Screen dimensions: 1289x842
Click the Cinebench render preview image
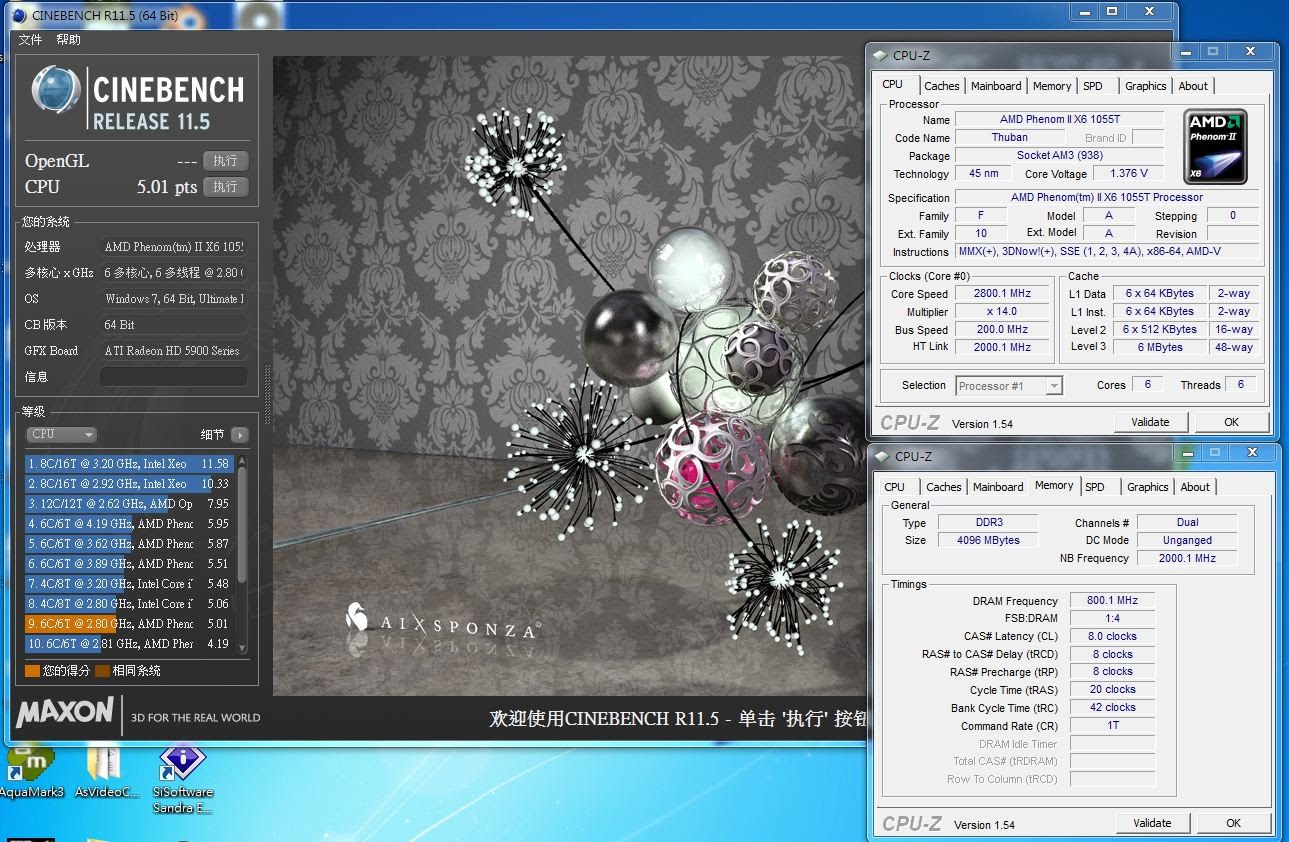[x=570, y=375]
